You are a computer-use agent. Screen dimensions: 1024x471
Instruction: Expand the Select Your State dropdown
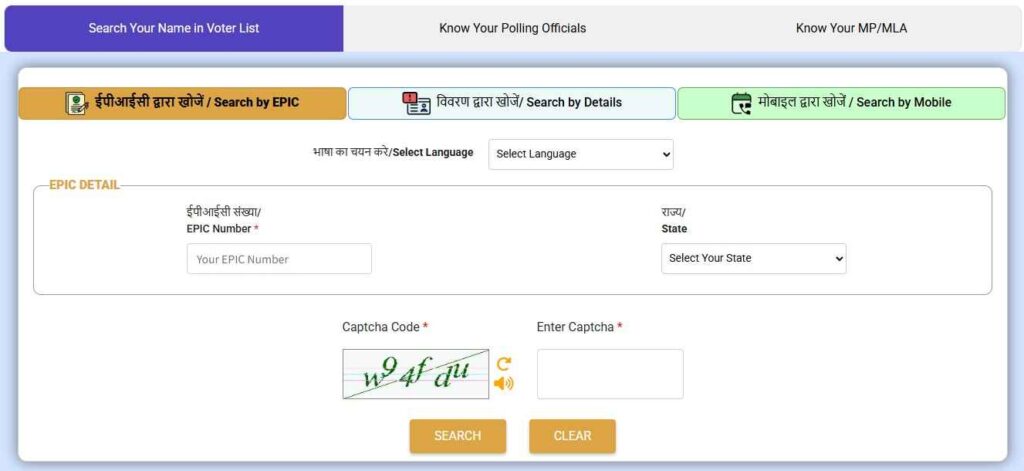click(x=754, y=258)
